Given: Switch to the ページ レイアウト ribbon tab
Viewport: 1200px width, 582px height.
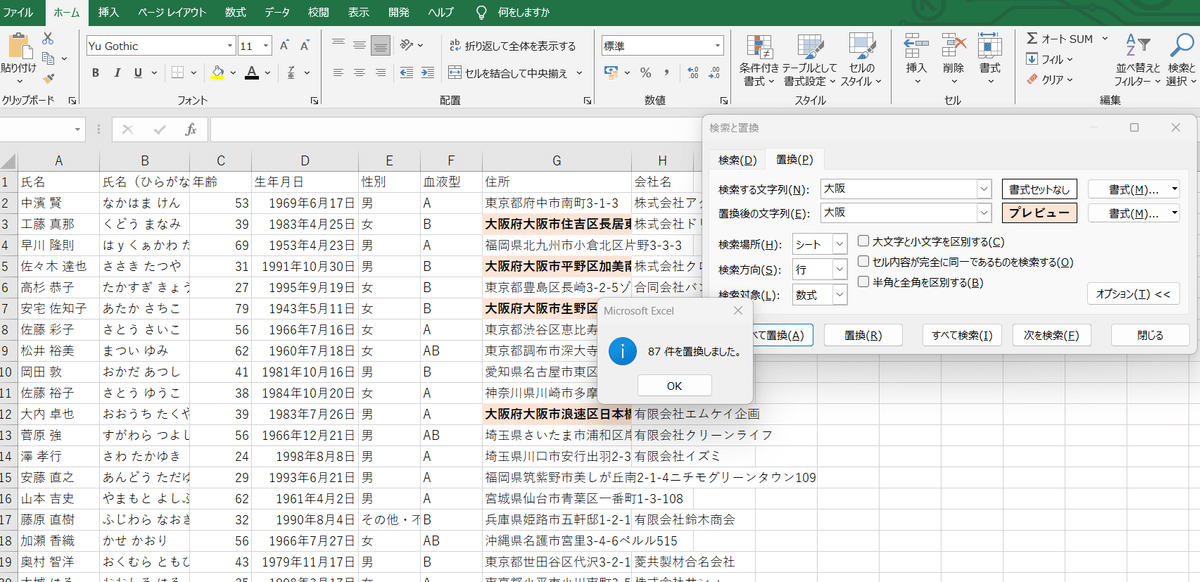Looking at the screenshot, I should tap(170, 12).
